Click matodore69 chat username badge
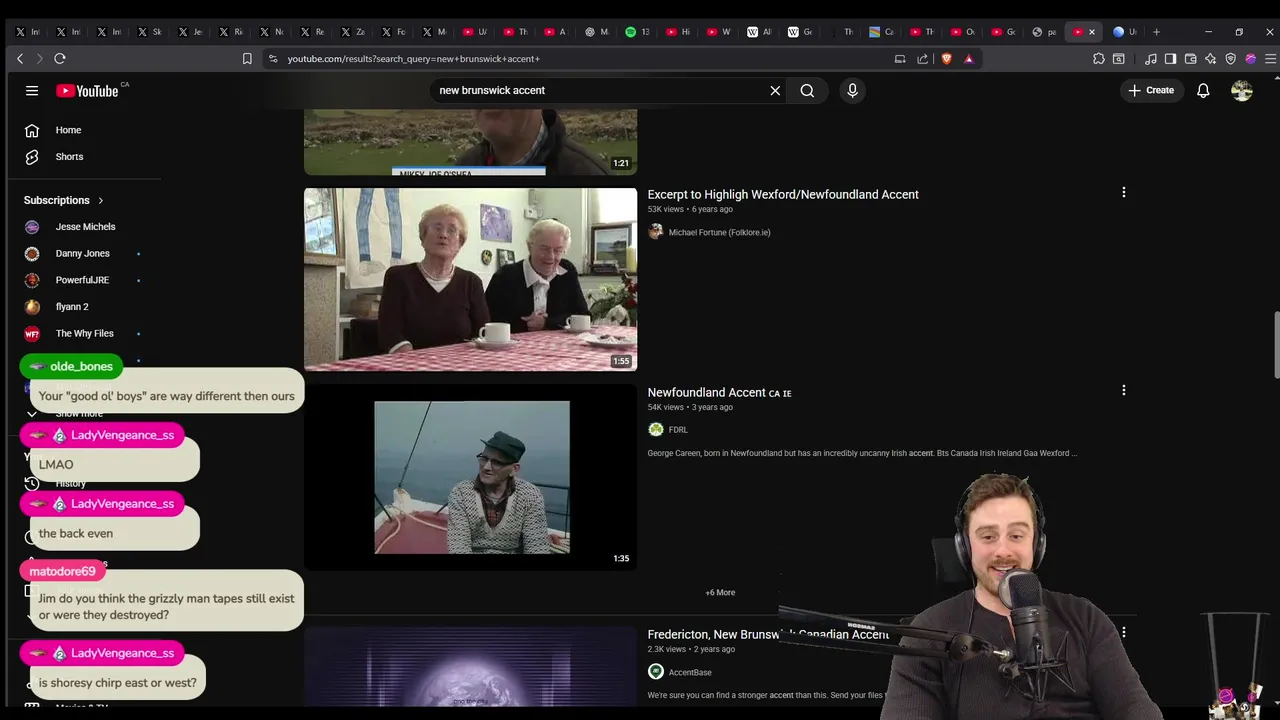1280x720 pixels. [62, 571]
